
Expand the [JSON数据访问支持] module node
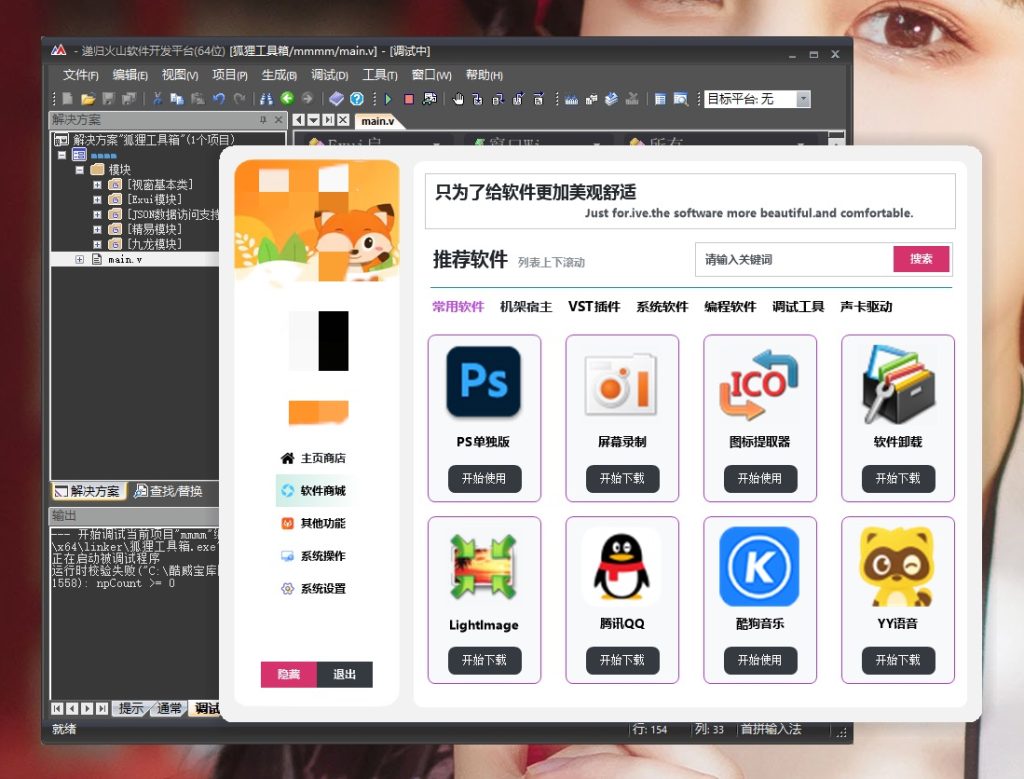point(97,214)
